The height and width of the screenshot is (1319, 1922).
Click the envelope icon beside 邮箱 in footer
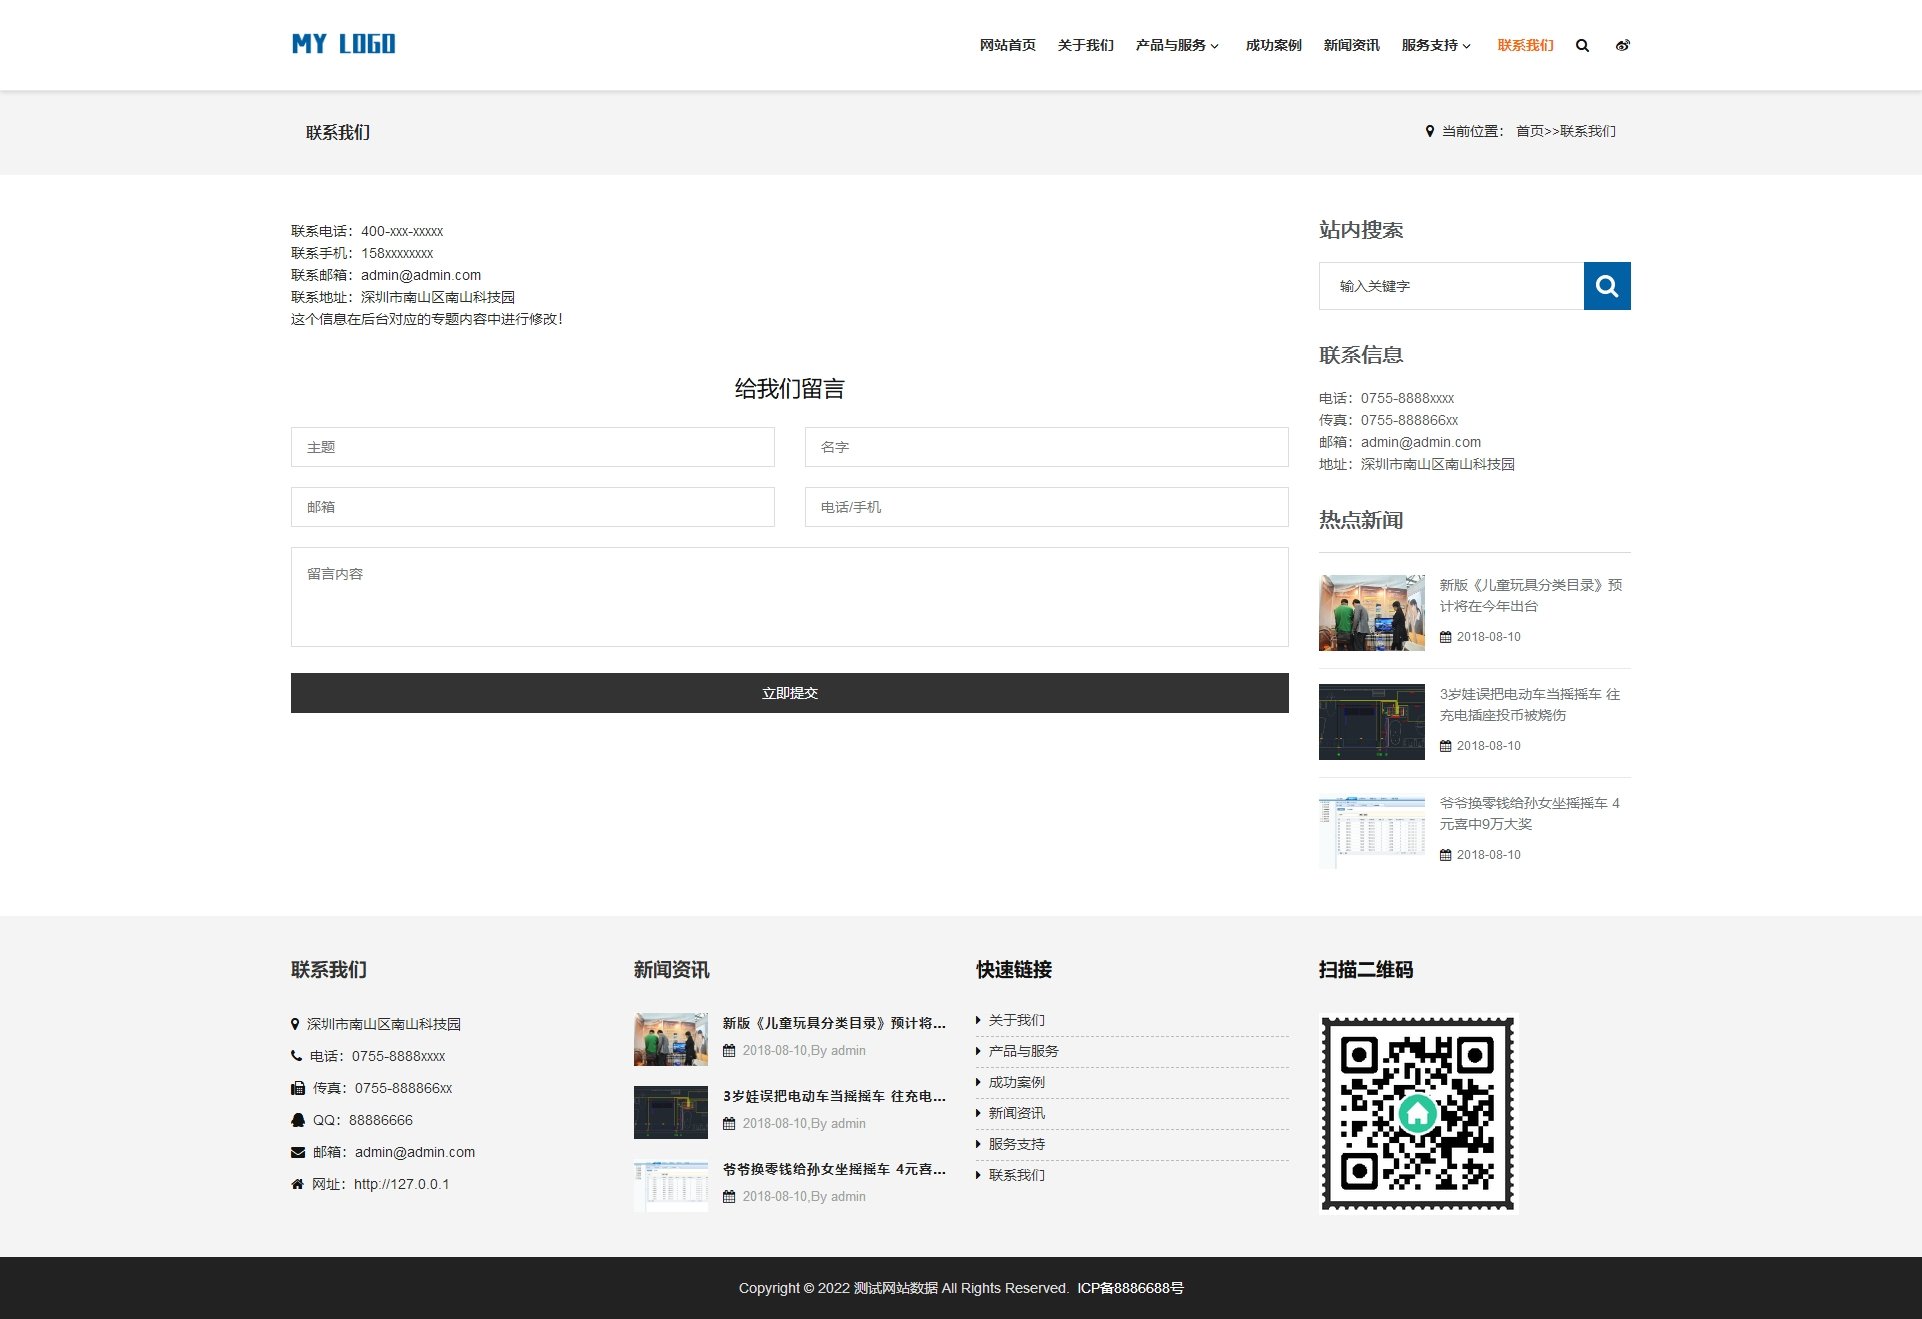tap(297, 1152)
